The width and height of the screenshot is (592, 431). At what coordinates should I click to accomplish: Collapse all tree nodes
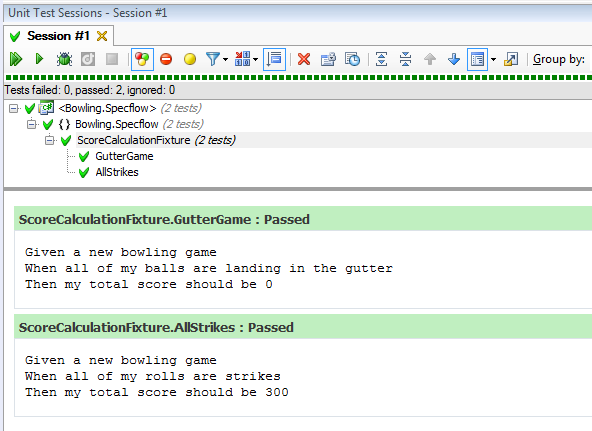(x=405, y=59)
